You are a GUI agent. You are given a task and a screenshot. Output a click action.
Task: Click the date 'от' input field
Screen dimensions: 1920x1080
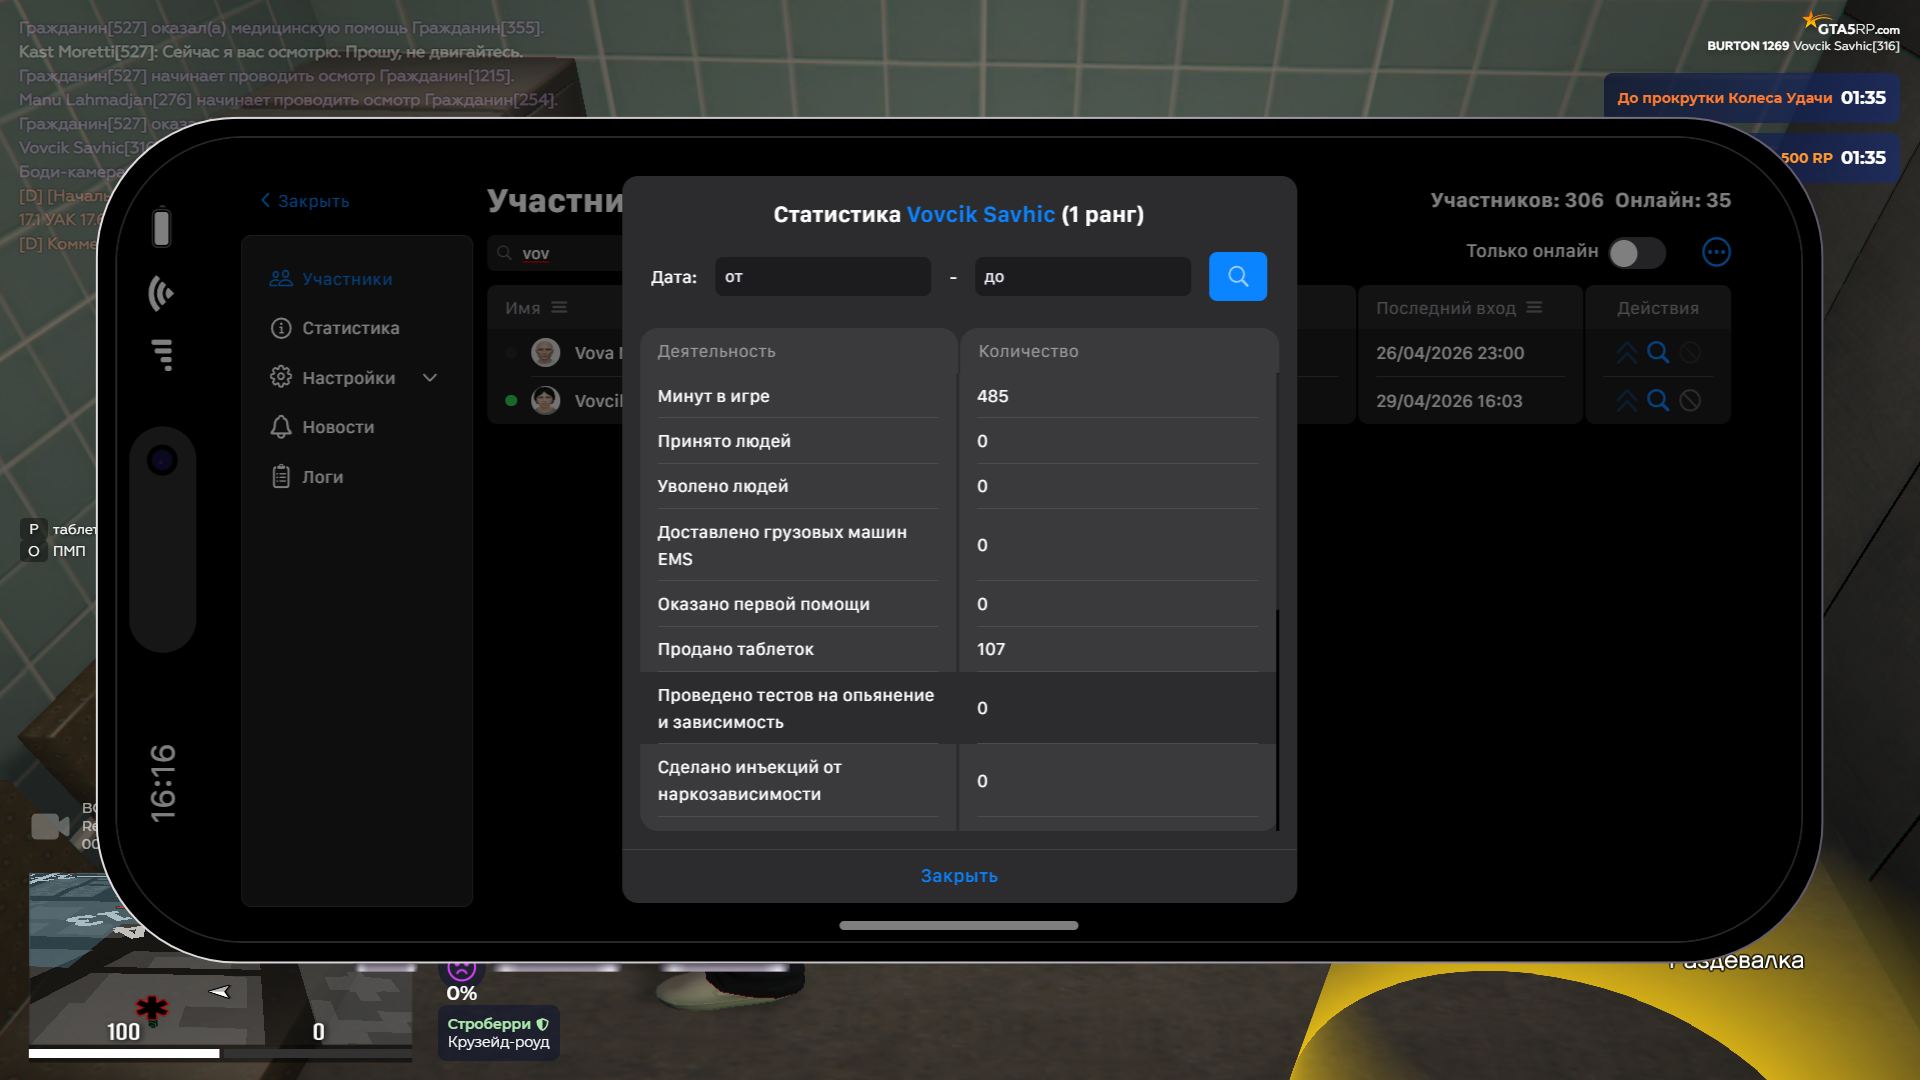822,277
